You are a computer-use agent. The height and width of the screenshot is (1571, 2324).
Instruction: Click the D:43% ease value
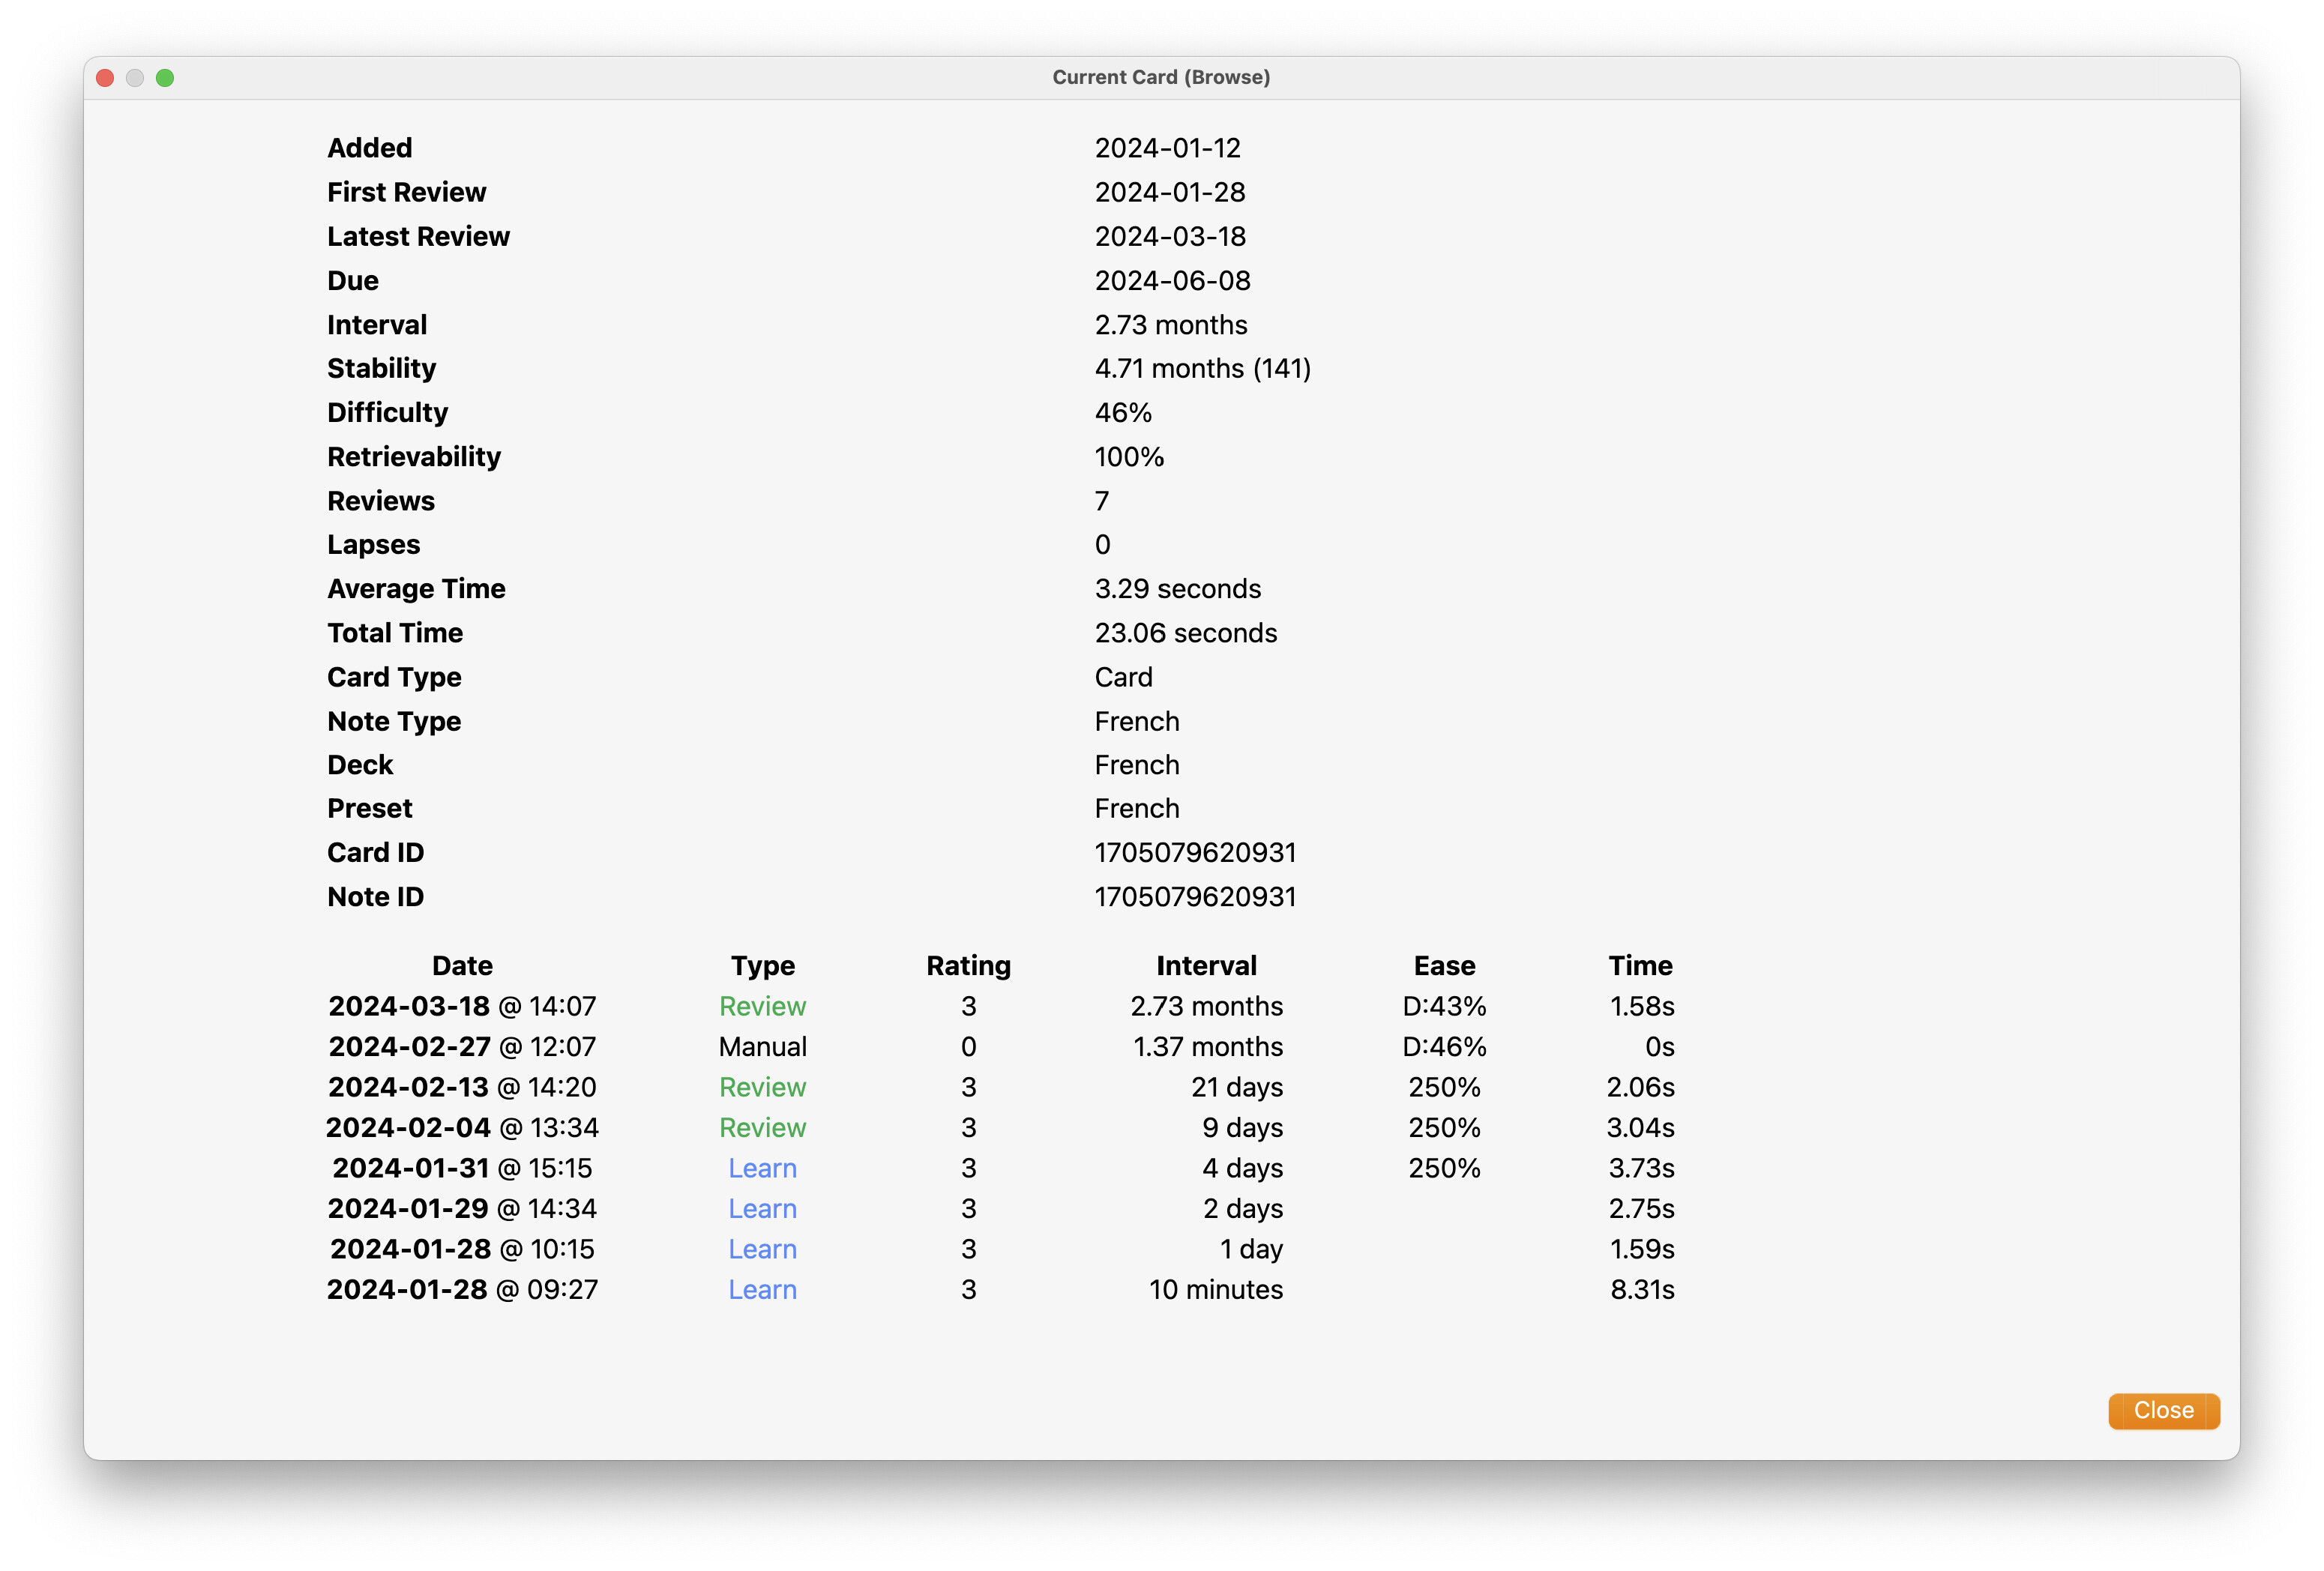1444,1006
